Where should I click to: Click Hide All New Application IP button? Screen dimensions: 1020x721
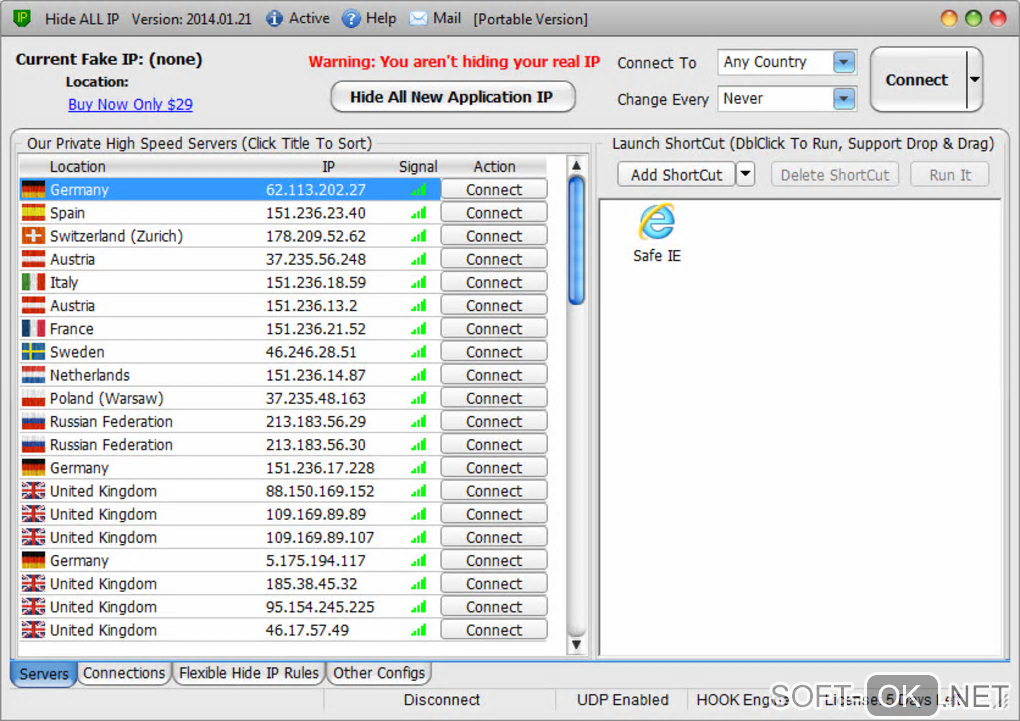tap(452, 97)
